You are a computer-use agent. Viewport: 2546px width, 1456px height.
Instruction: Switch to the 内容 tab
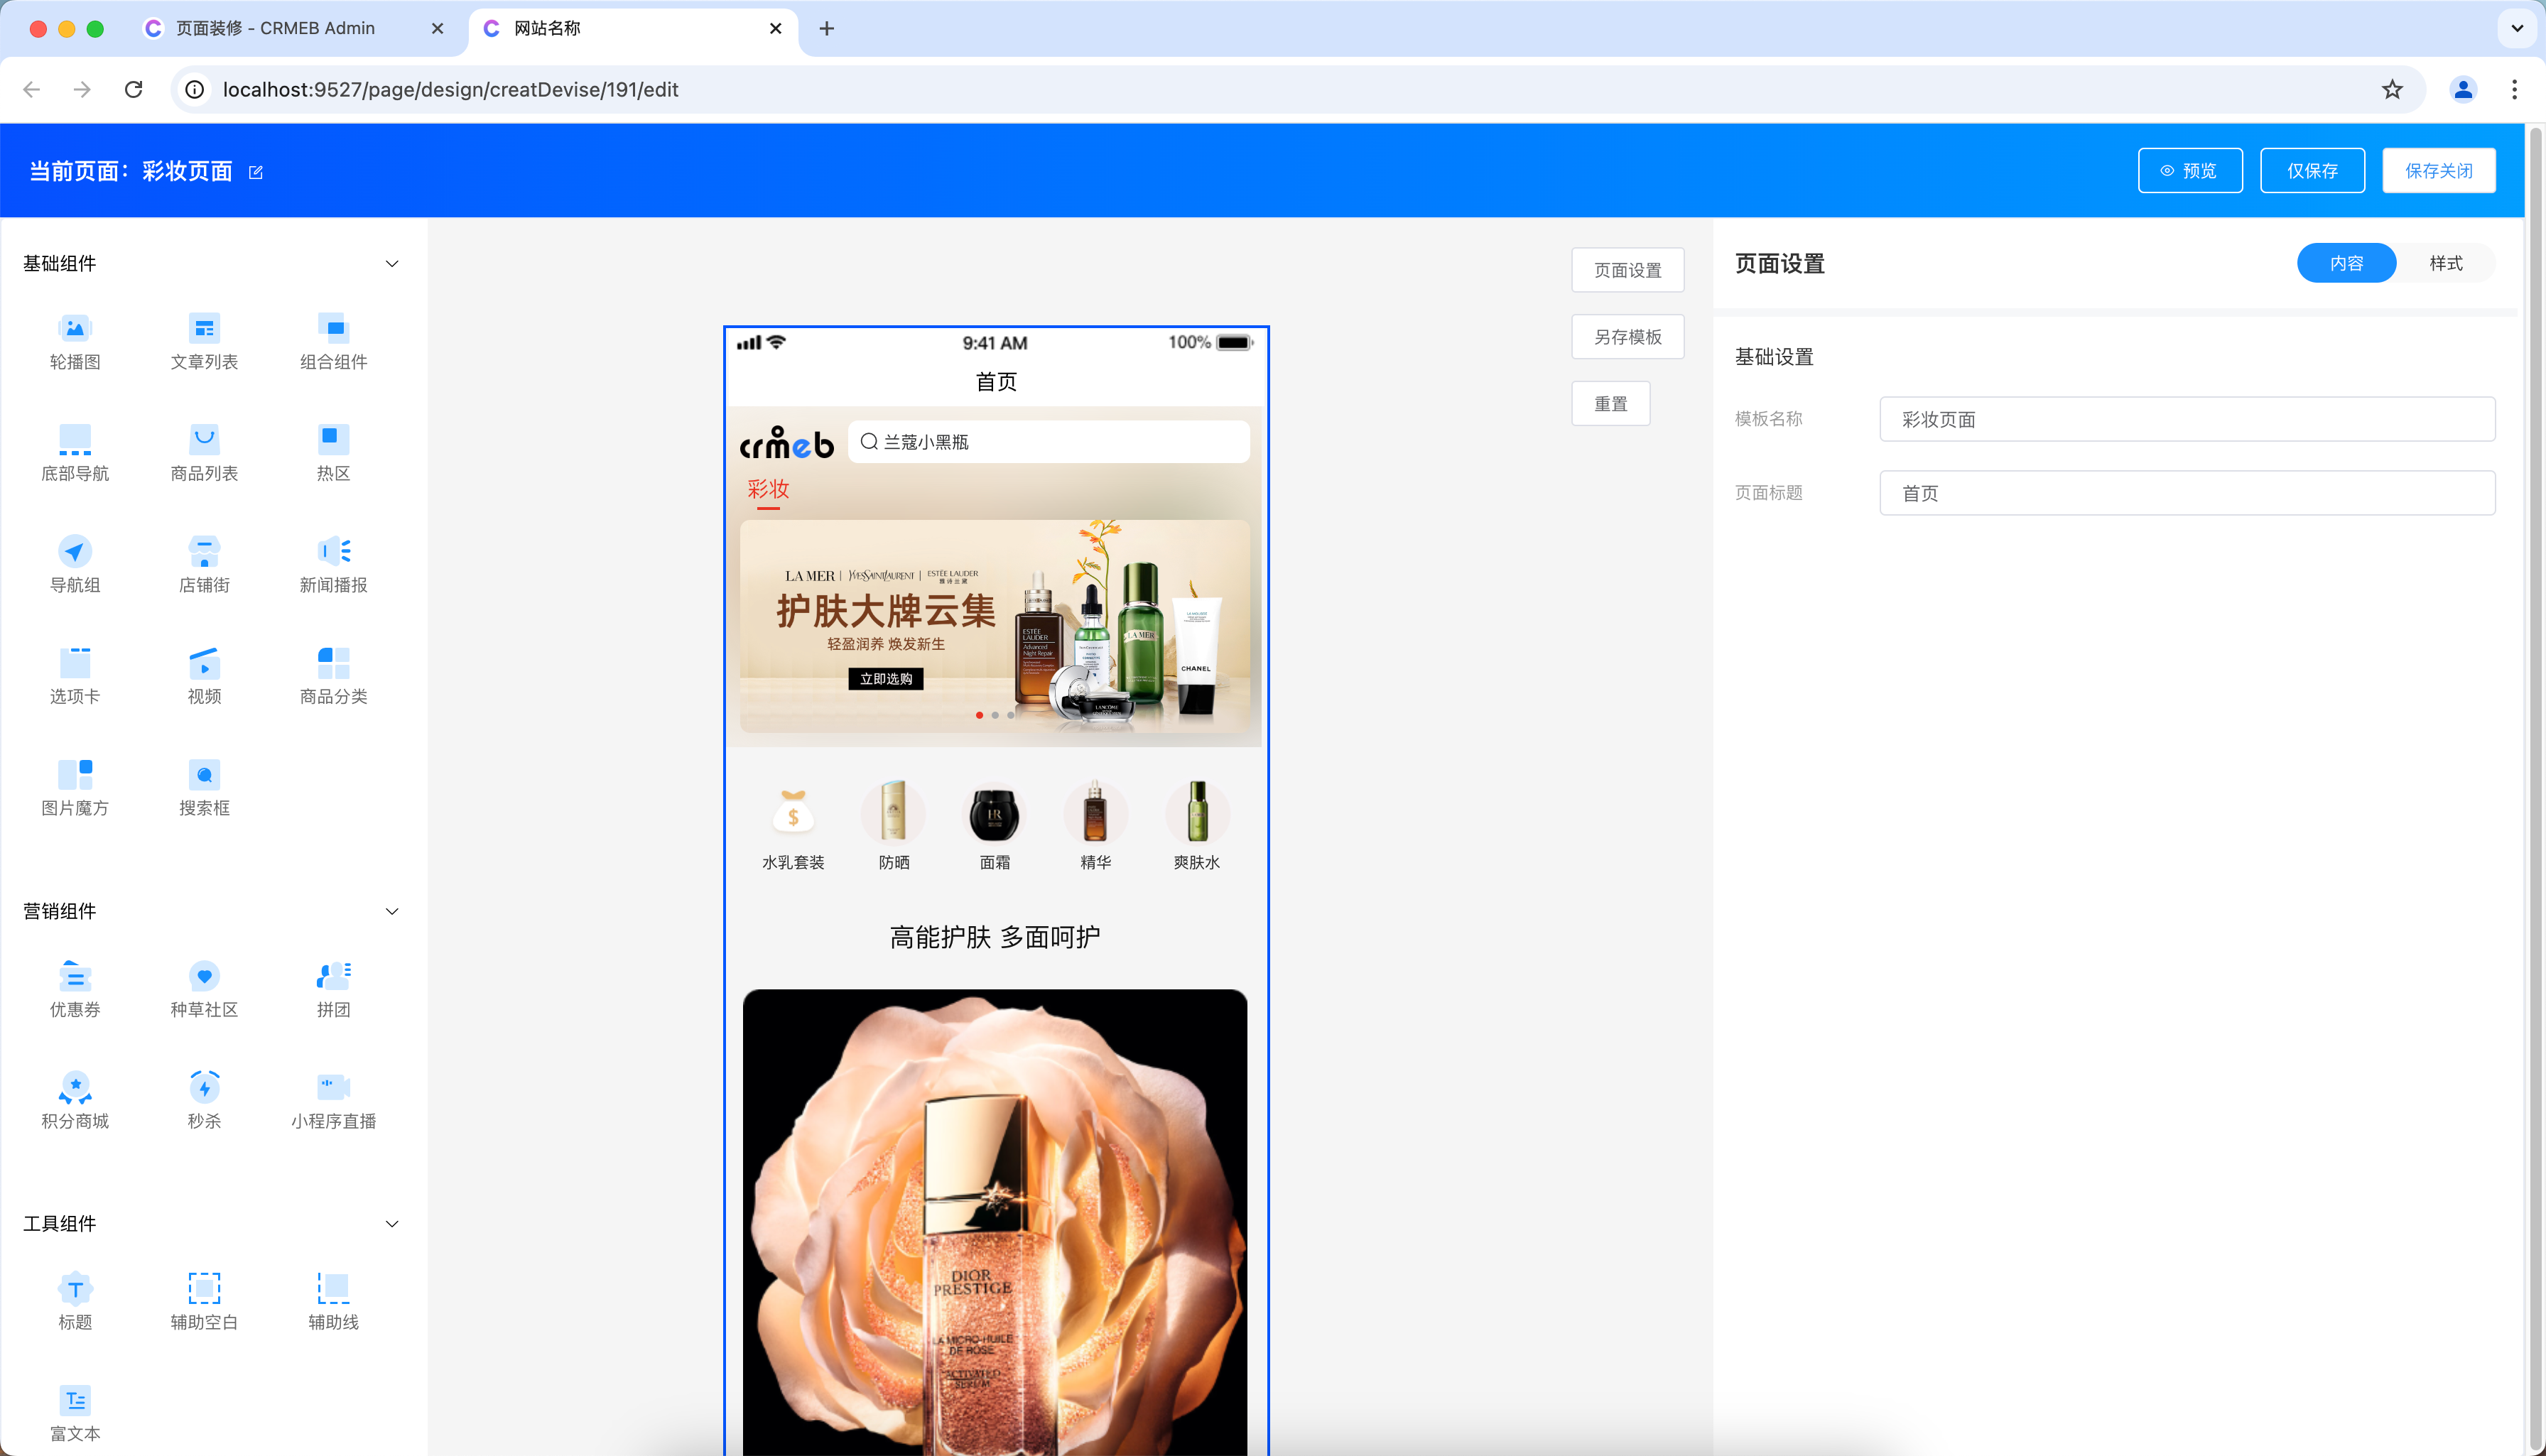(2346, 263)
